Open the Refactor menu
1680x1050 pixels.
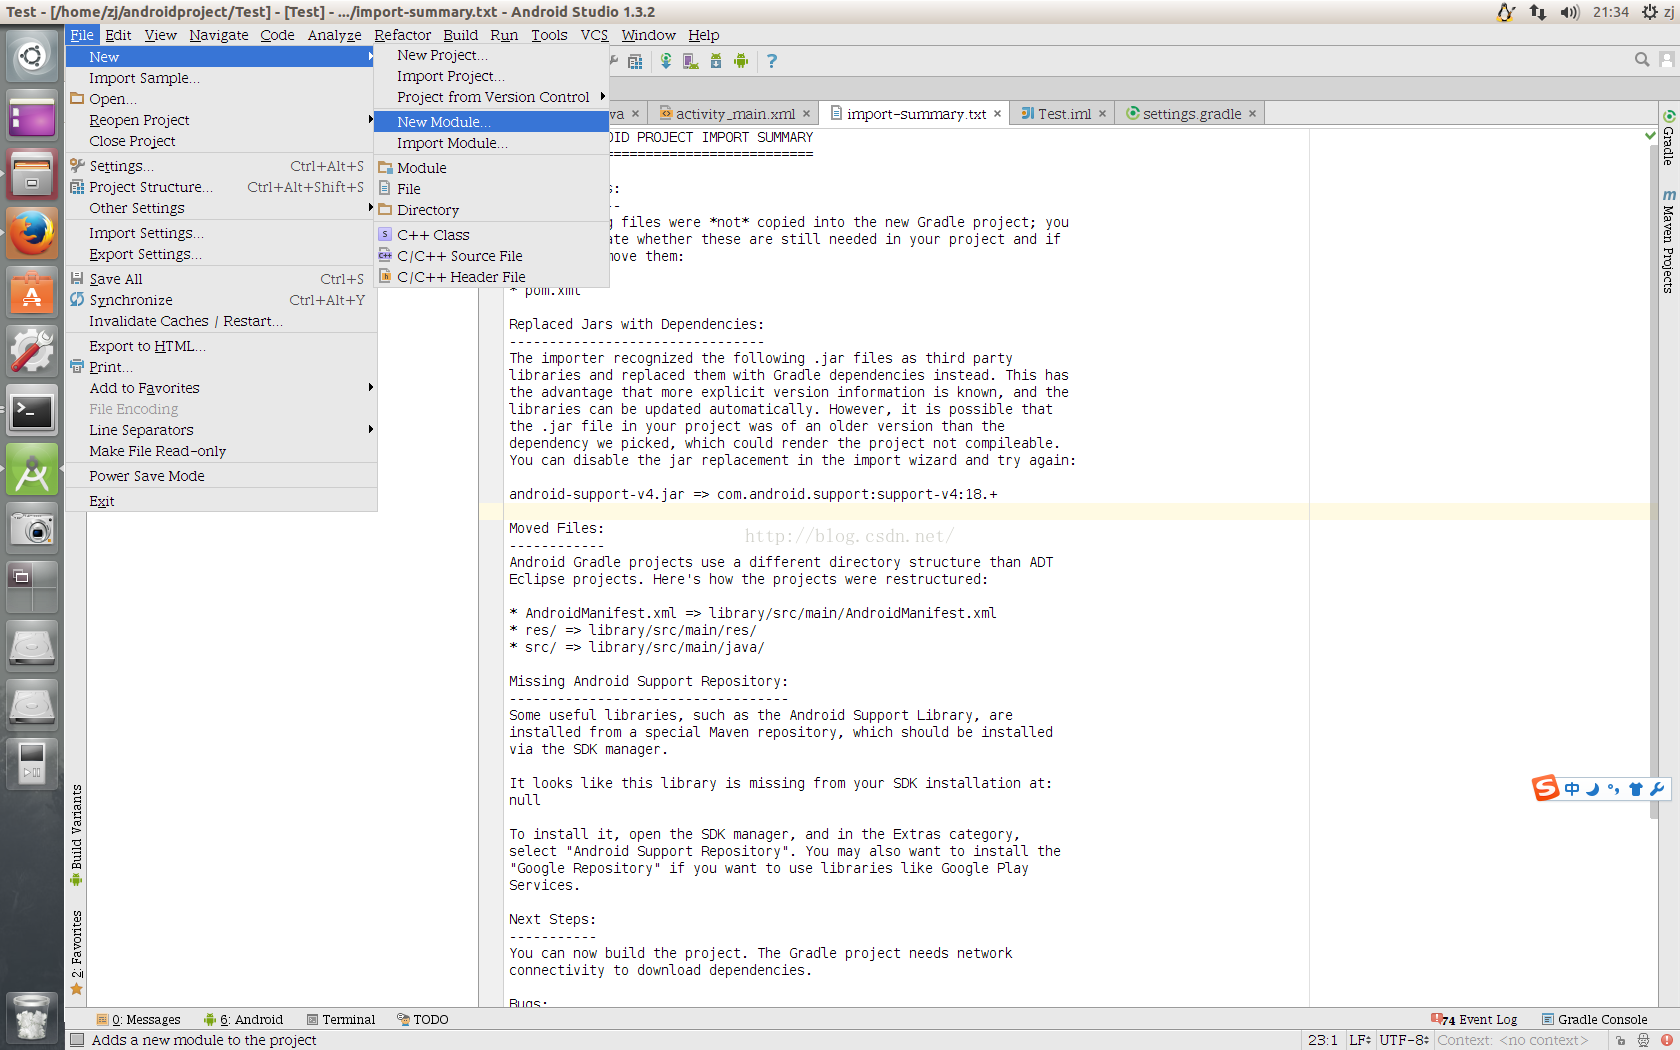pos(403,35)
